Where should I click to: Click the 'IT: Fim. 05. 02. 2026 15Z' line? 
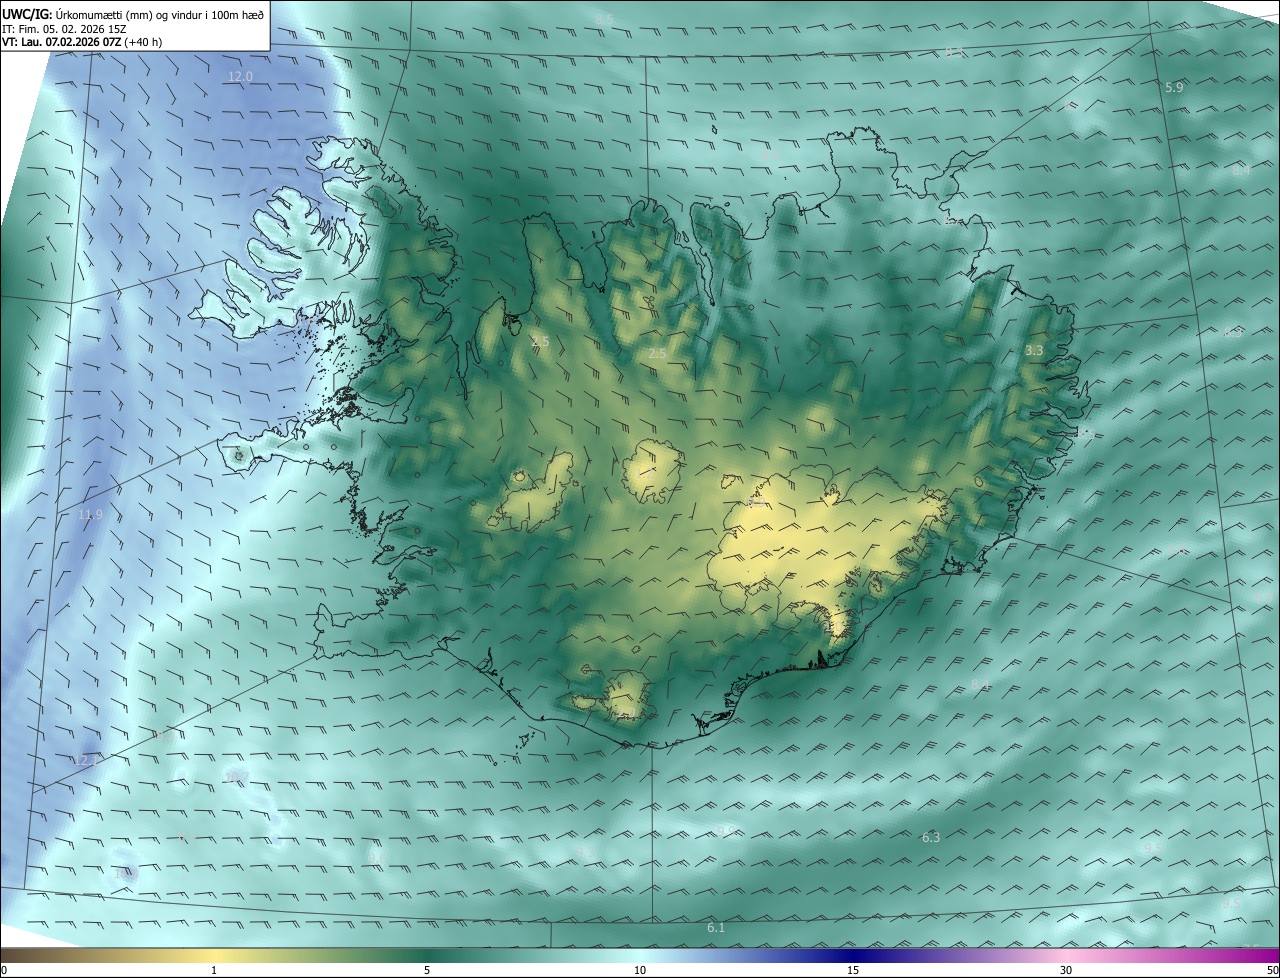[x=63, y=28]
